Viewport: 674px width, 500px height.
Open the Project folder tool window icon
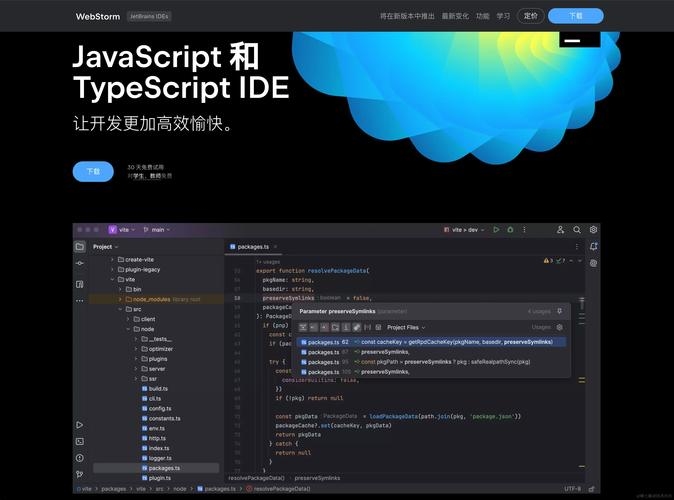(79, 246)
